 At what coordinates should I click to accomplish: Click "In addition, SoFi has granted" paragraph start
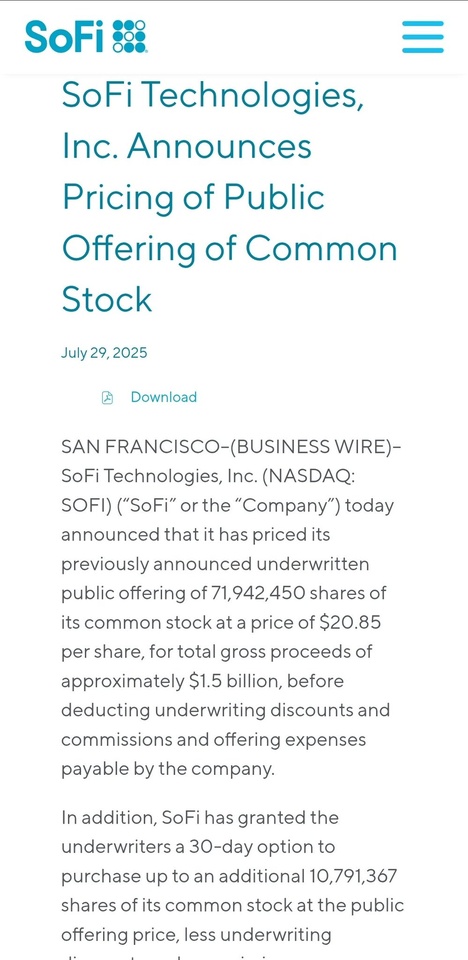tap(199, 818)
